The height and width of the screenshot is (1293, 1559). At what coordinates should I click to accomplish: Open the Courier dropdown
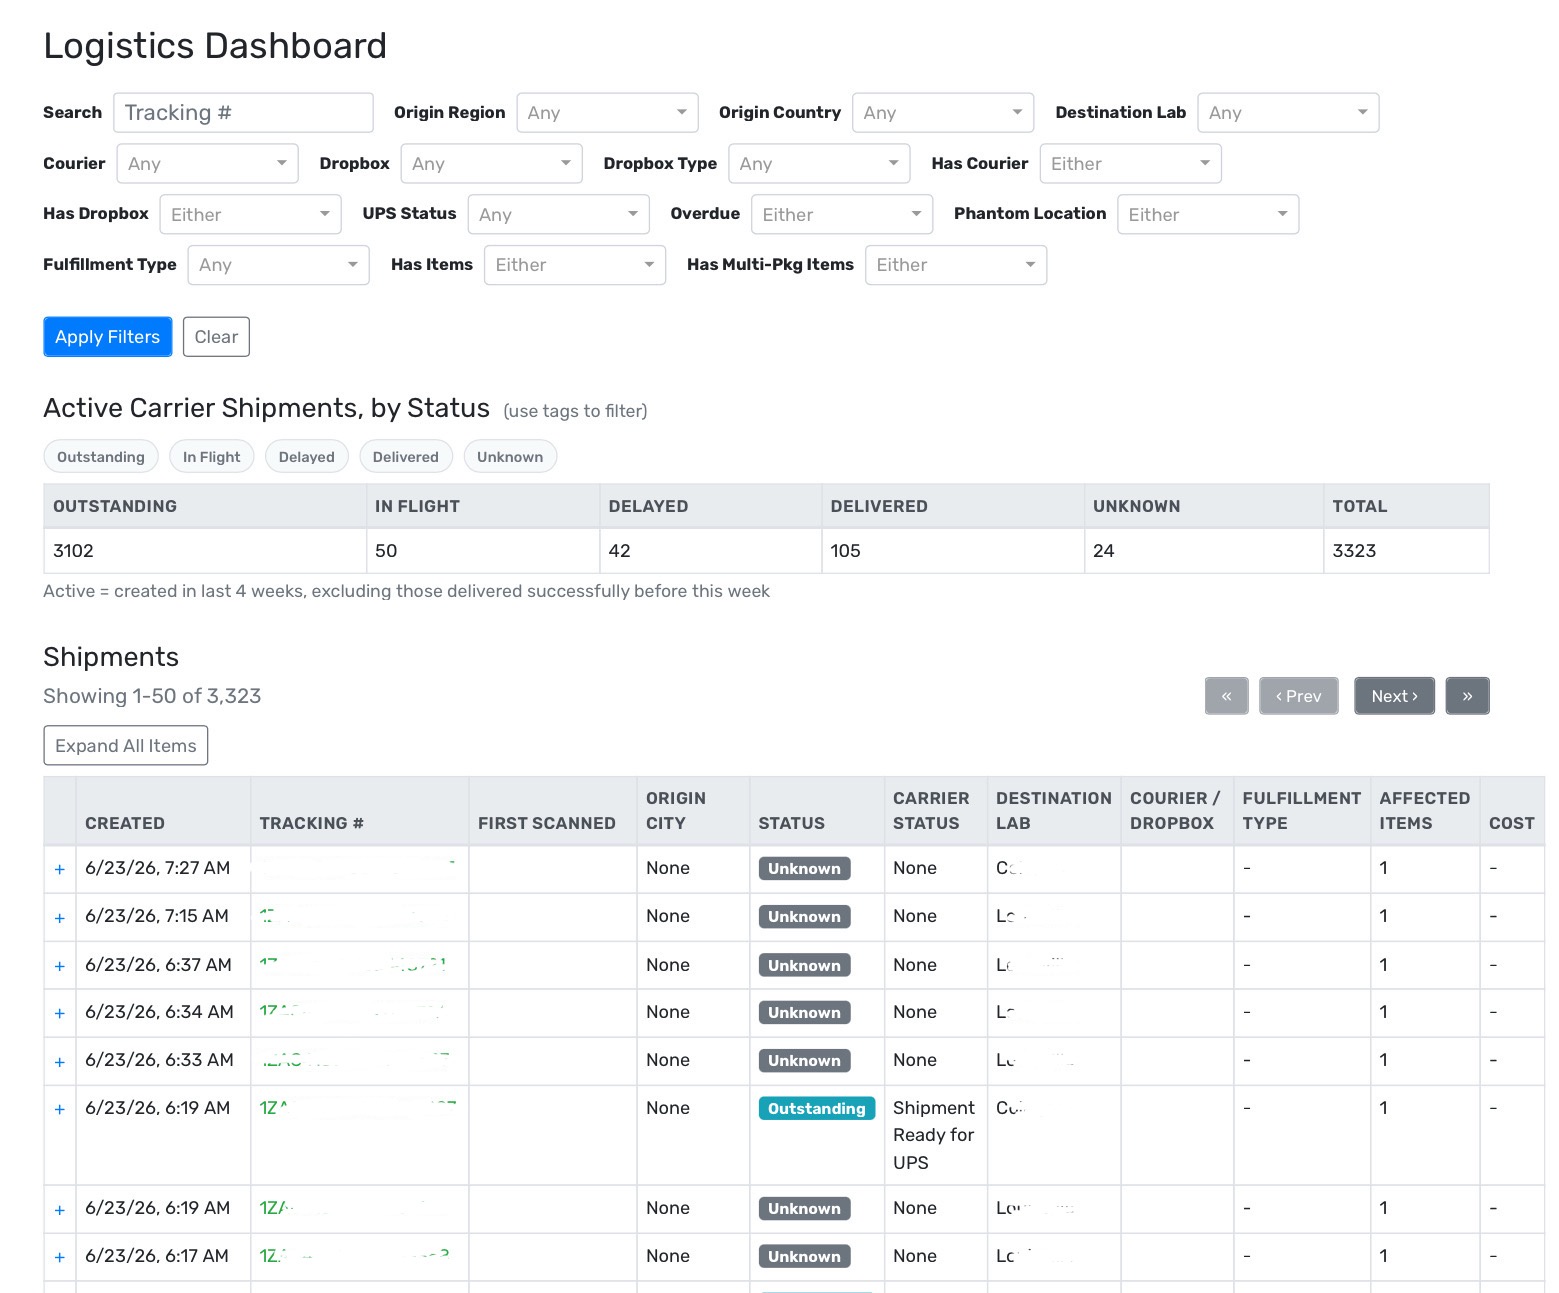coord(207,164)
